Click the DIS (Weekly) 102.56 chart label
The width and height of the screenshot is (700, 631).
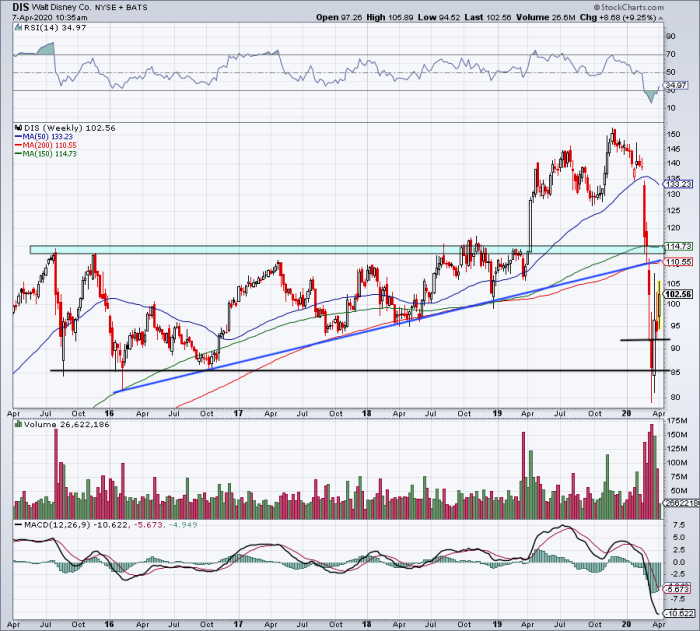point(70,128)
